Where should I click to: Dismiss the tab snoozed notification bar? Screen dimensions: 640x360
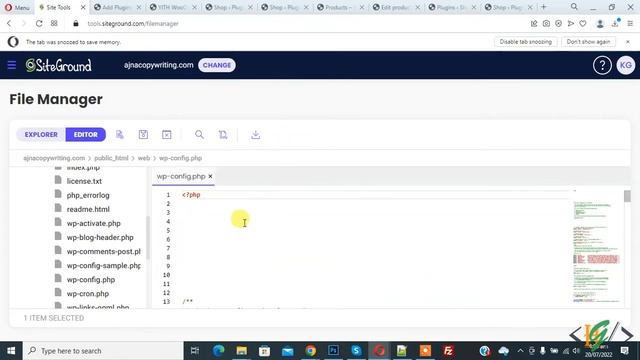628,42
